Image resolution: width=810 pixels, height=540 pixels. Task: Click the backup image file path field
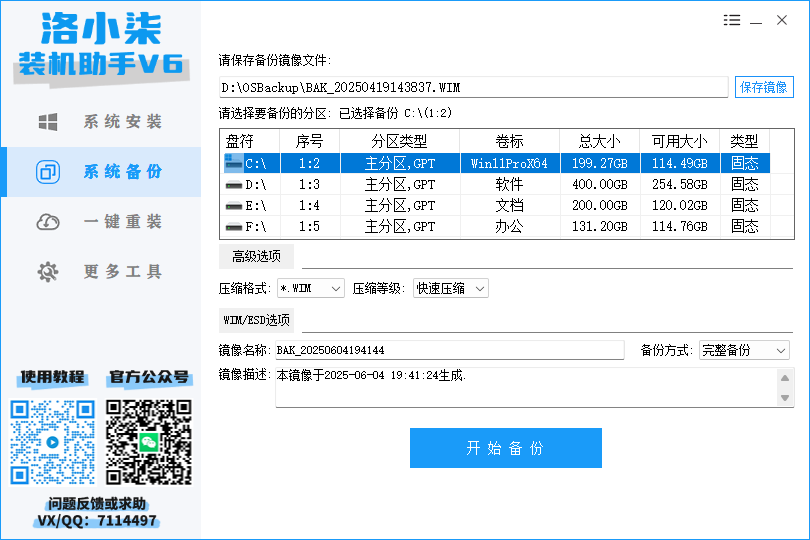click(x=473, y=87)
